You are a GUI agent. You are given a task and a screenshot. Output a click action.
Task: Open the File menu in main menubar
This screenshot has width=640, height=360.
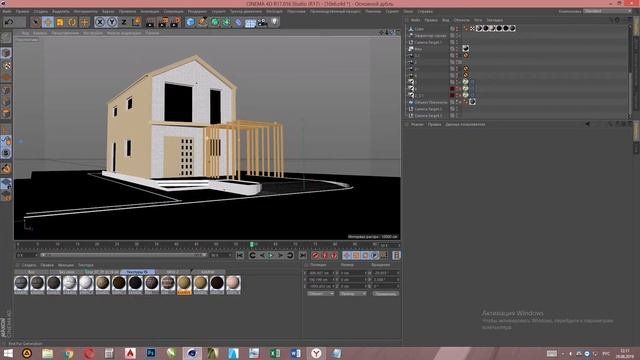click(x=7, y=11)
